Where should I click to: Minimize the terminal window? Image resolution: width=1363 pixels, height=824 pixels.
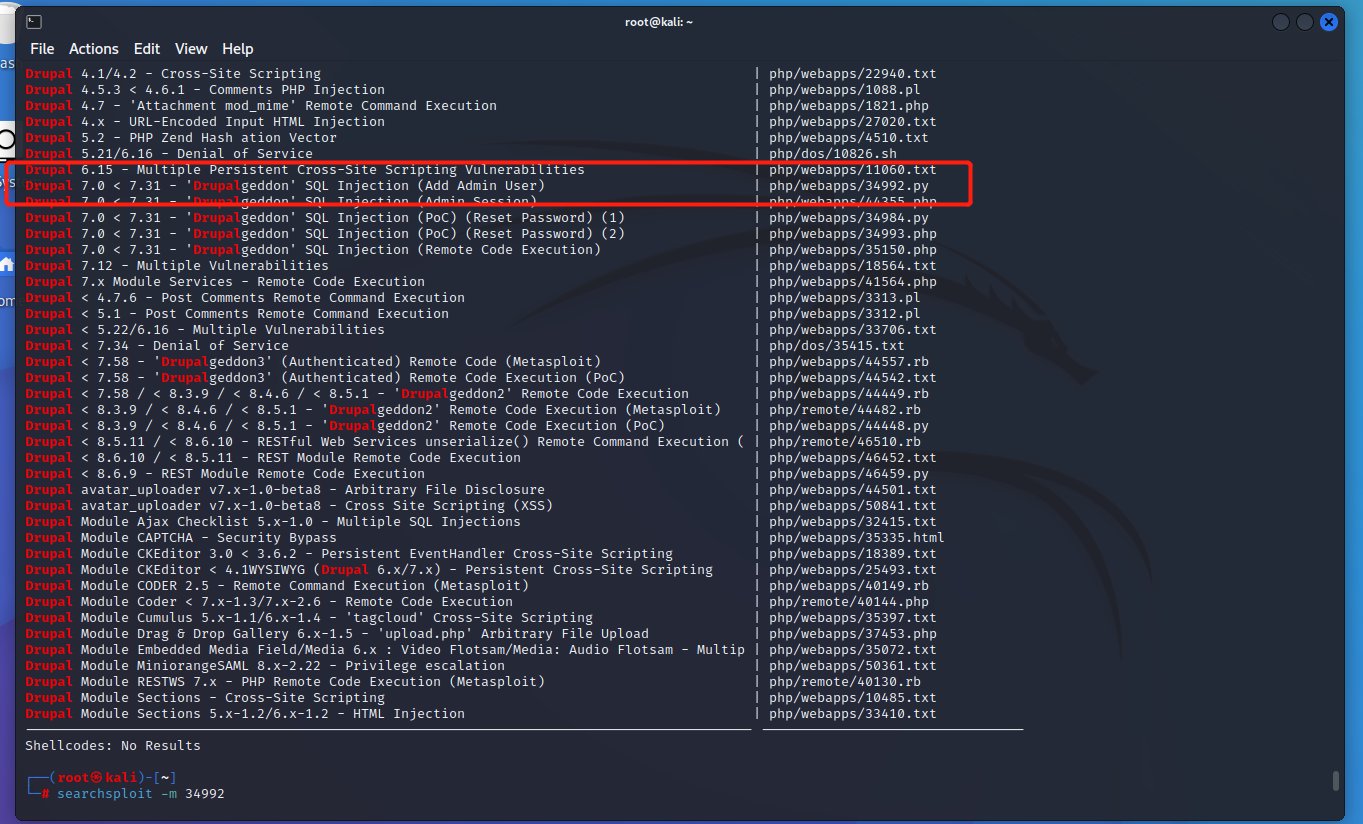click(x=1281, y=22)
